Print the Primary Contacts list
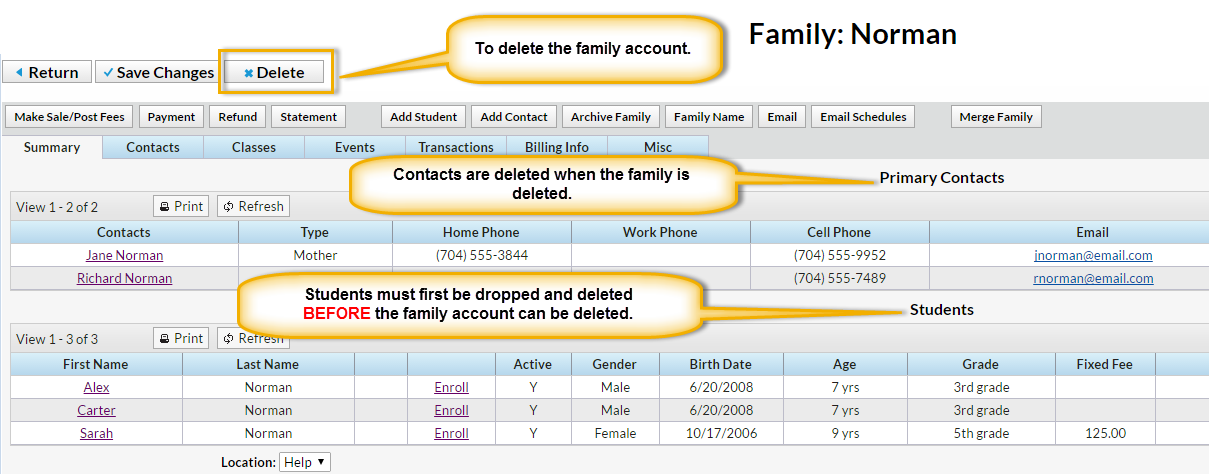Viewport: 1209px width, 474px height. [181, 206]
